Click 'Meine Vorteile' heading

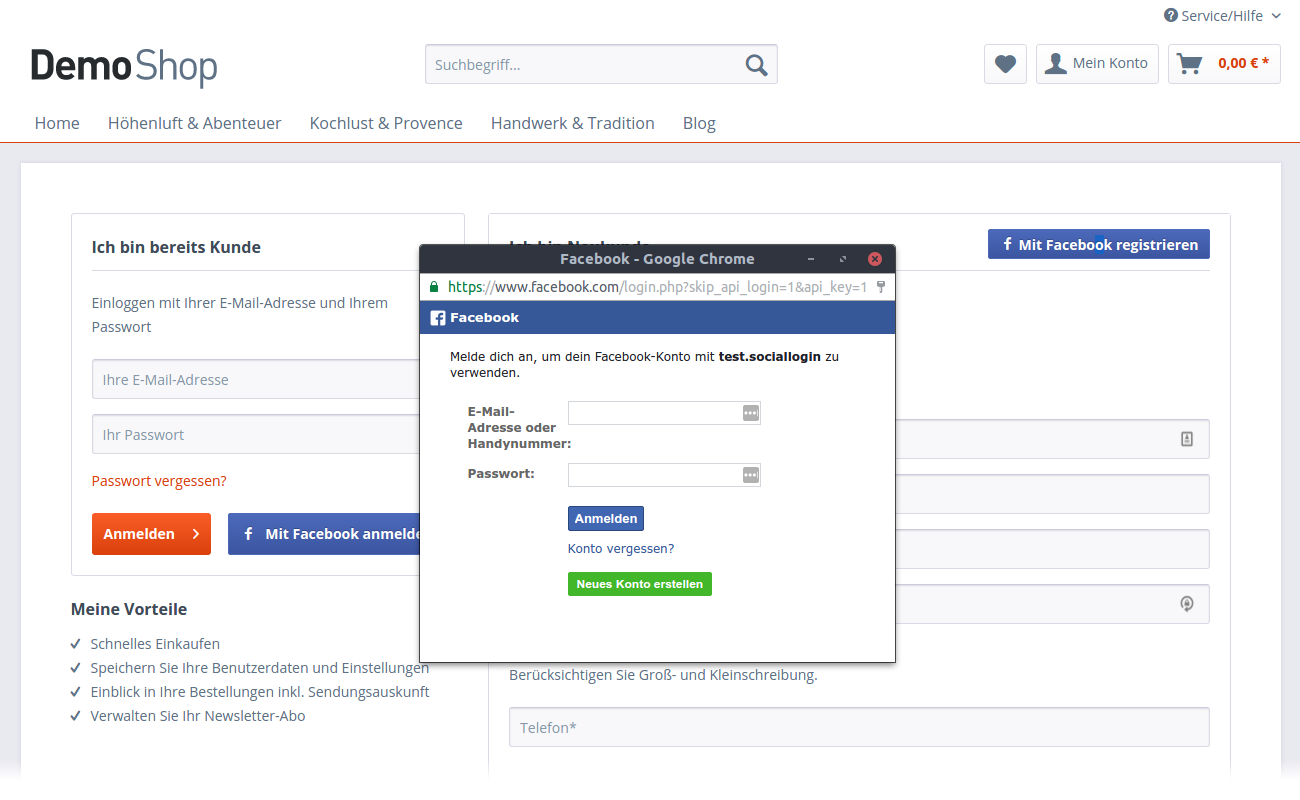click(x=129, y=609)
